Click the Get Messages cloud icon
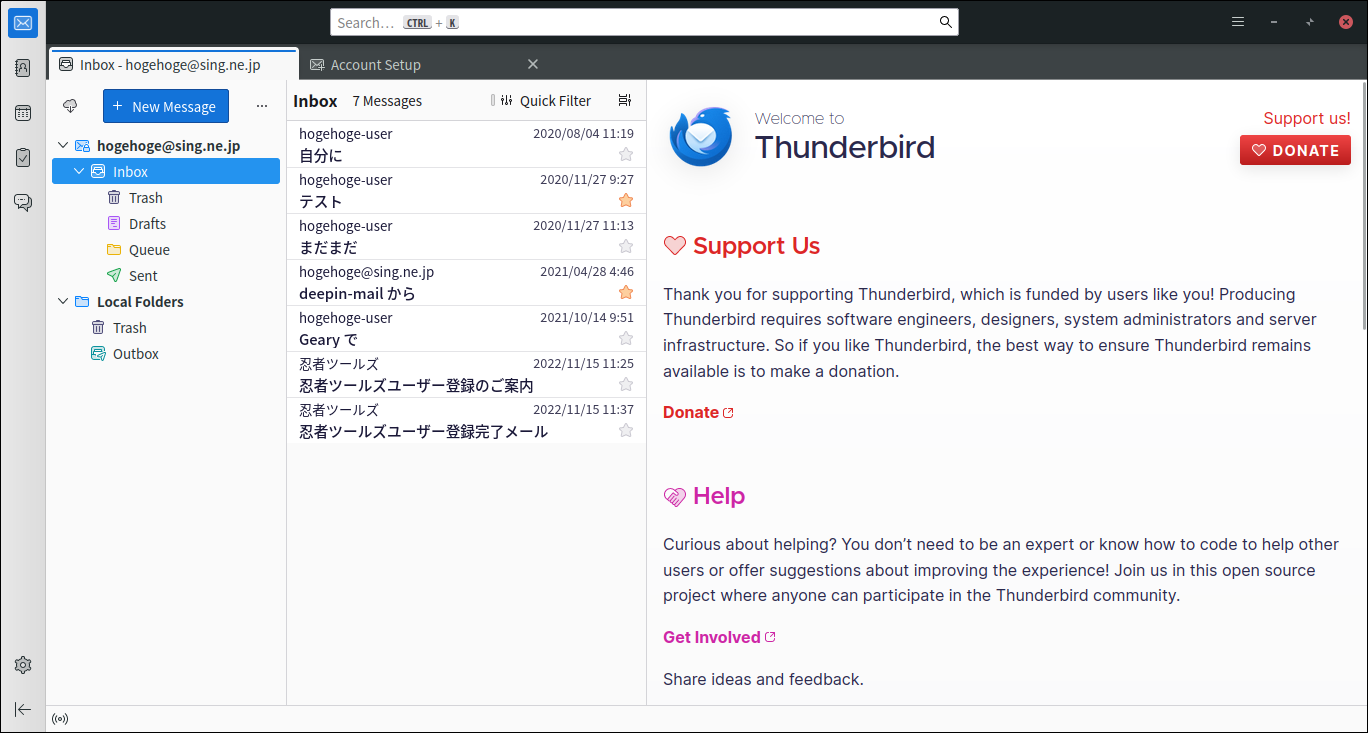Screen dimensions: 1368x733 pyautogui.click(x=70, y=106)
